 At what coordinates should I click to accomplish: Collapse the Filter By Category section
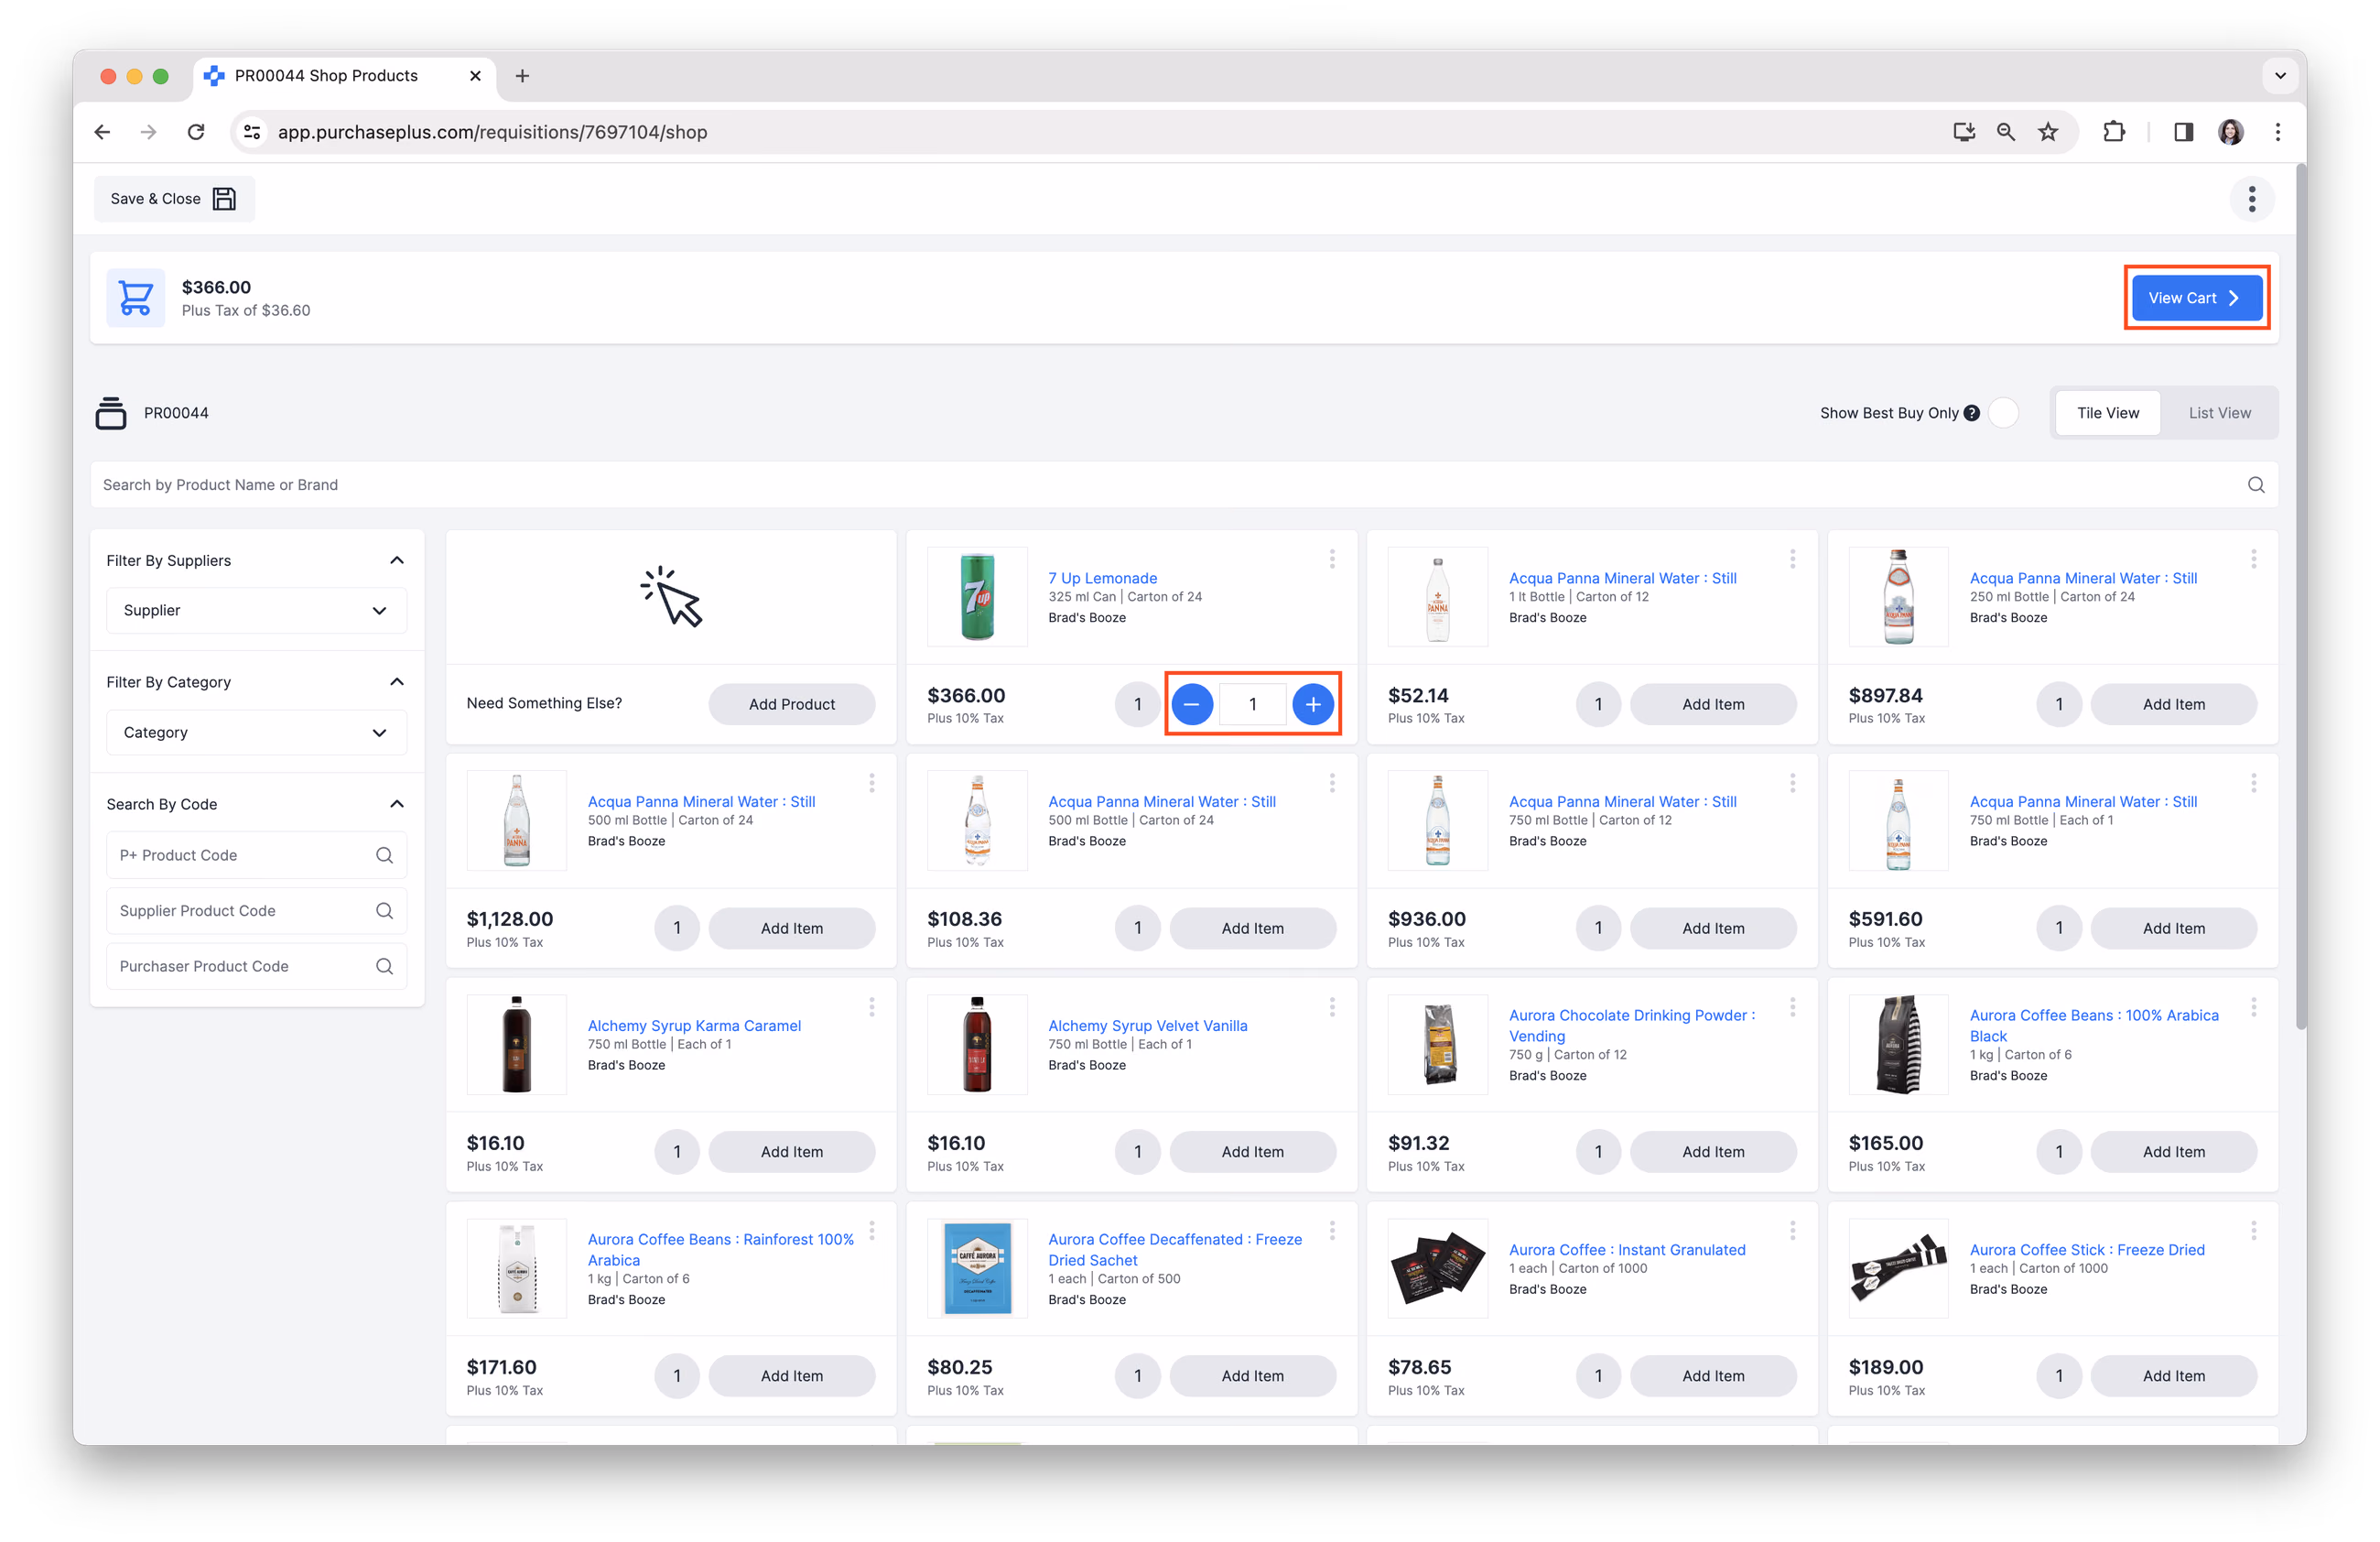click(x=397, y=682)
